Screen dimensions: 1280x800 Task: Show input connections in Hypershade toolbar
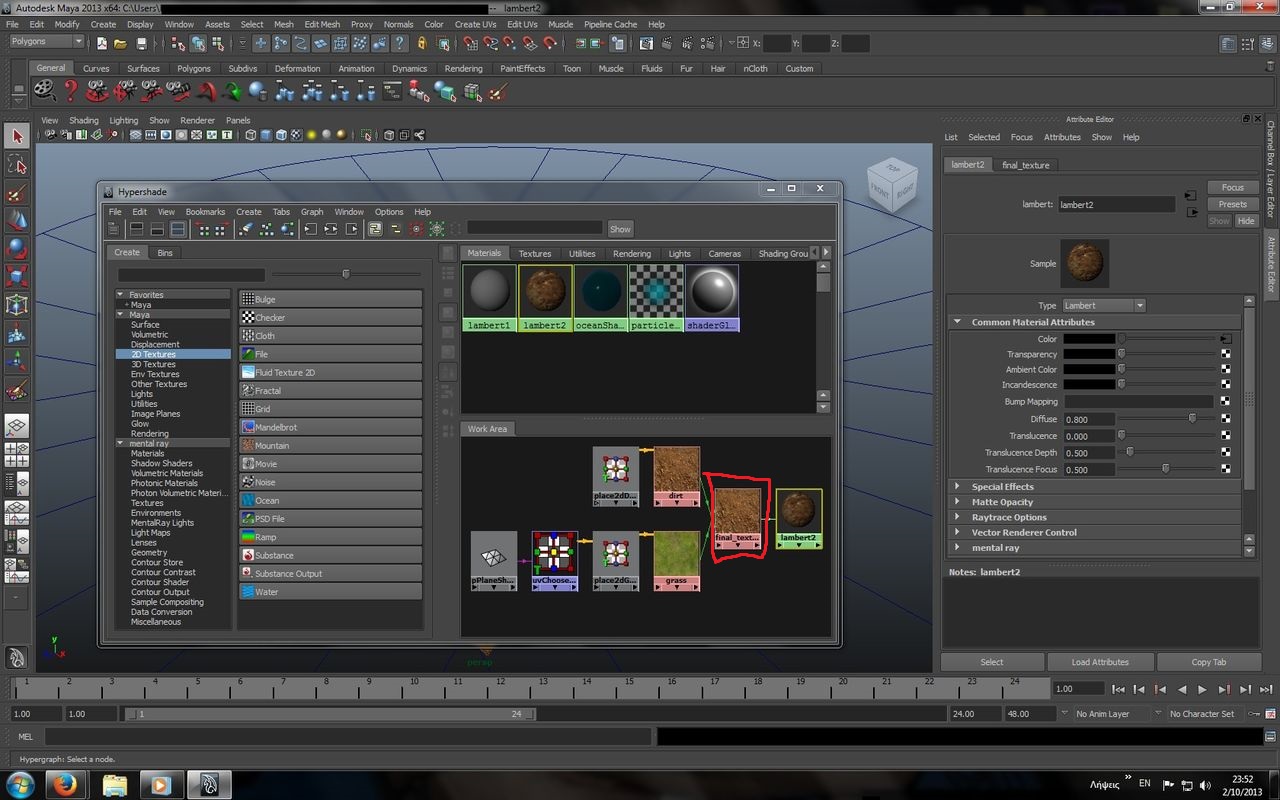click(x=311, y=229)
